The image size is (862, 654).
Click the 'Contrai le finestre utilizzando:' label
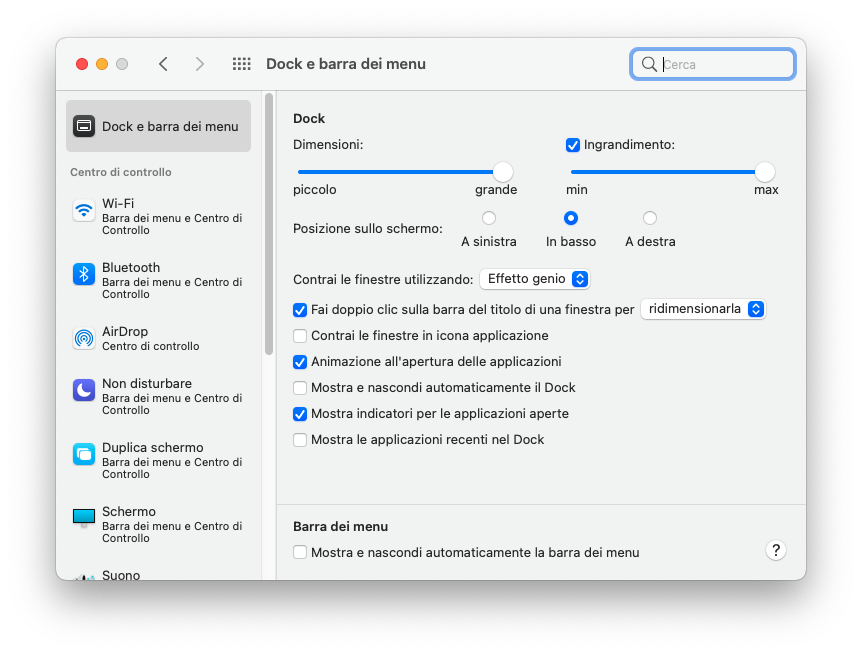[383, 280]
